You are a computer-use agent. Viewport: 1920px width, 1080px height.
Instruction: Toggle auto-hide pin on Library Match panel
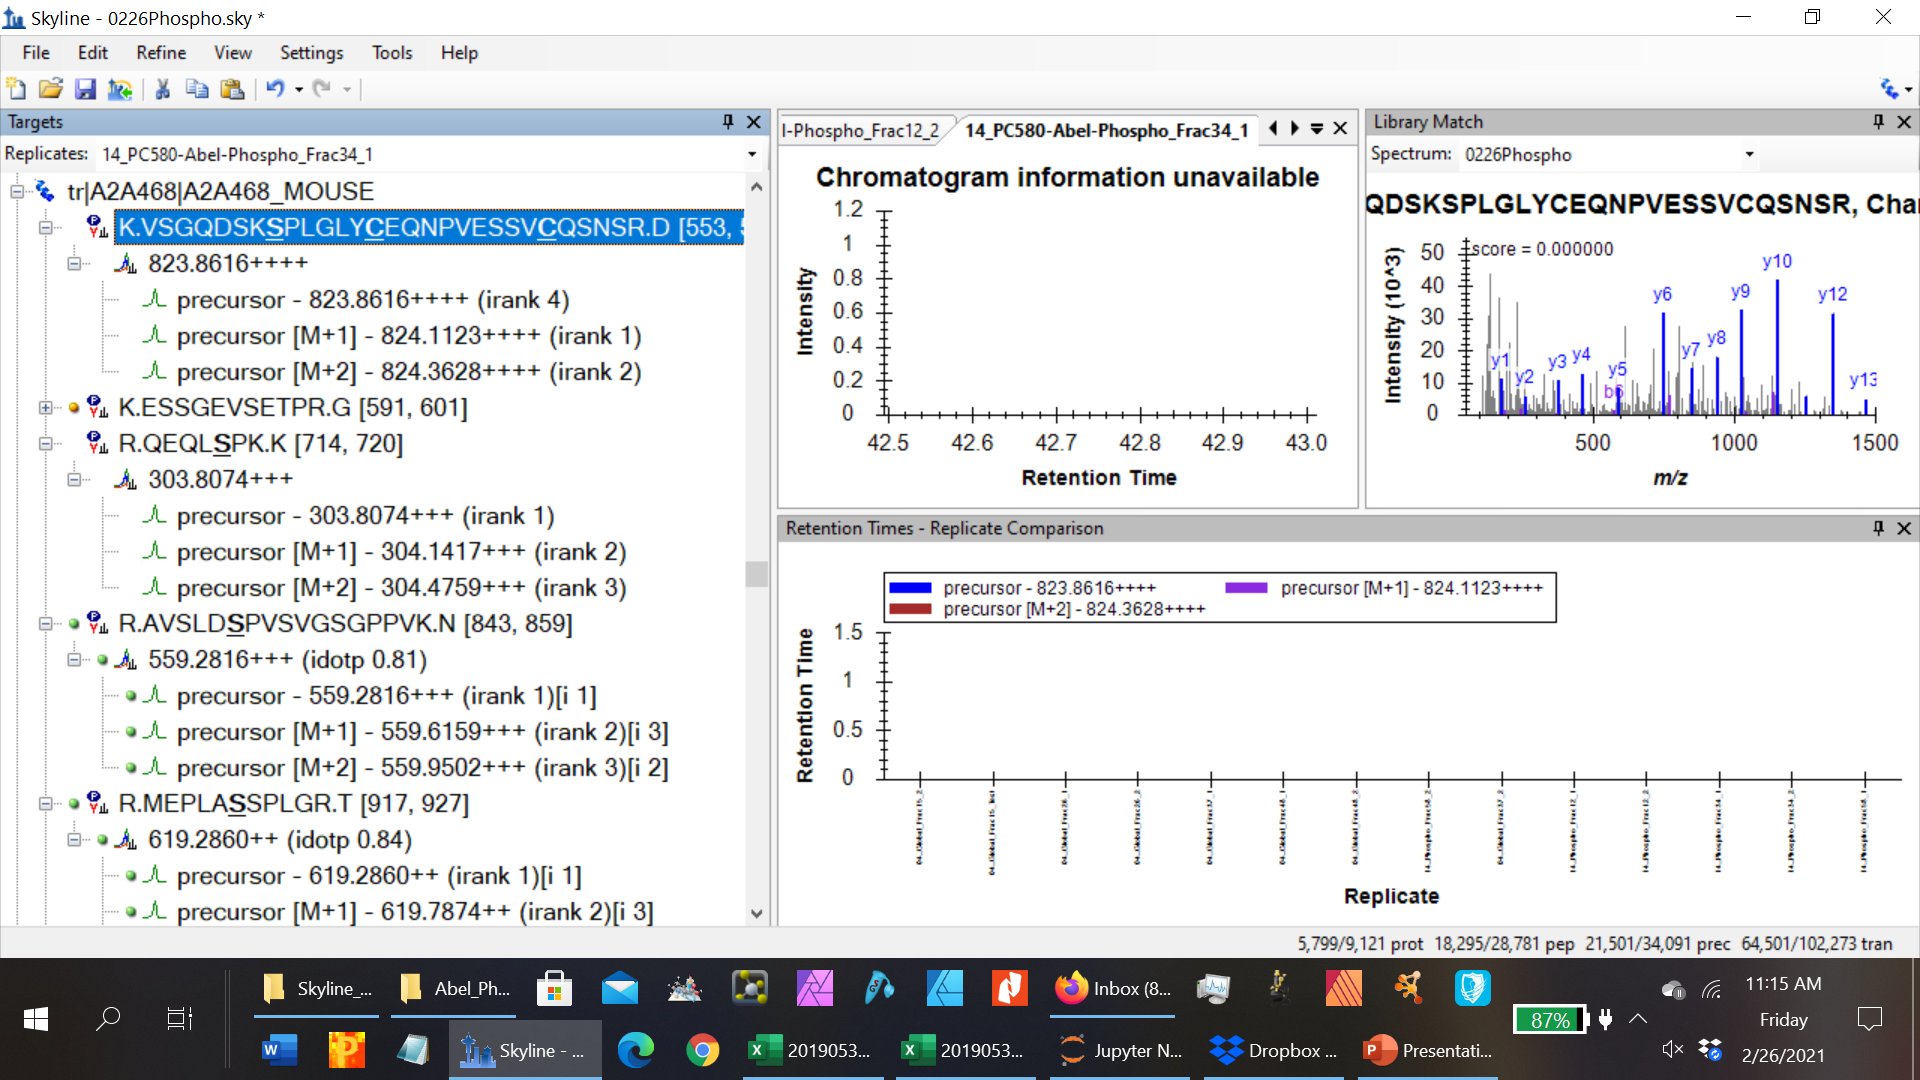1878,122
